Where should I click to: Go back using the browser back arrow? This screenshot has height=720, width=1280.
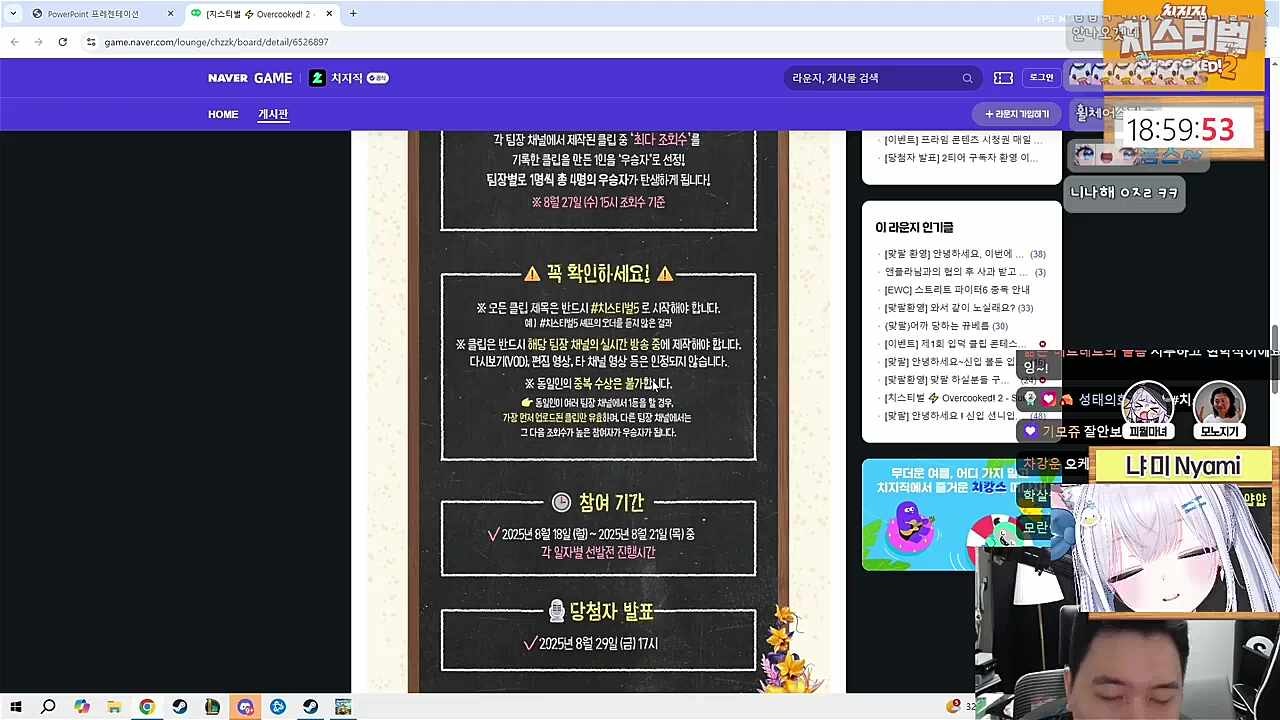(x=14, y=42)
